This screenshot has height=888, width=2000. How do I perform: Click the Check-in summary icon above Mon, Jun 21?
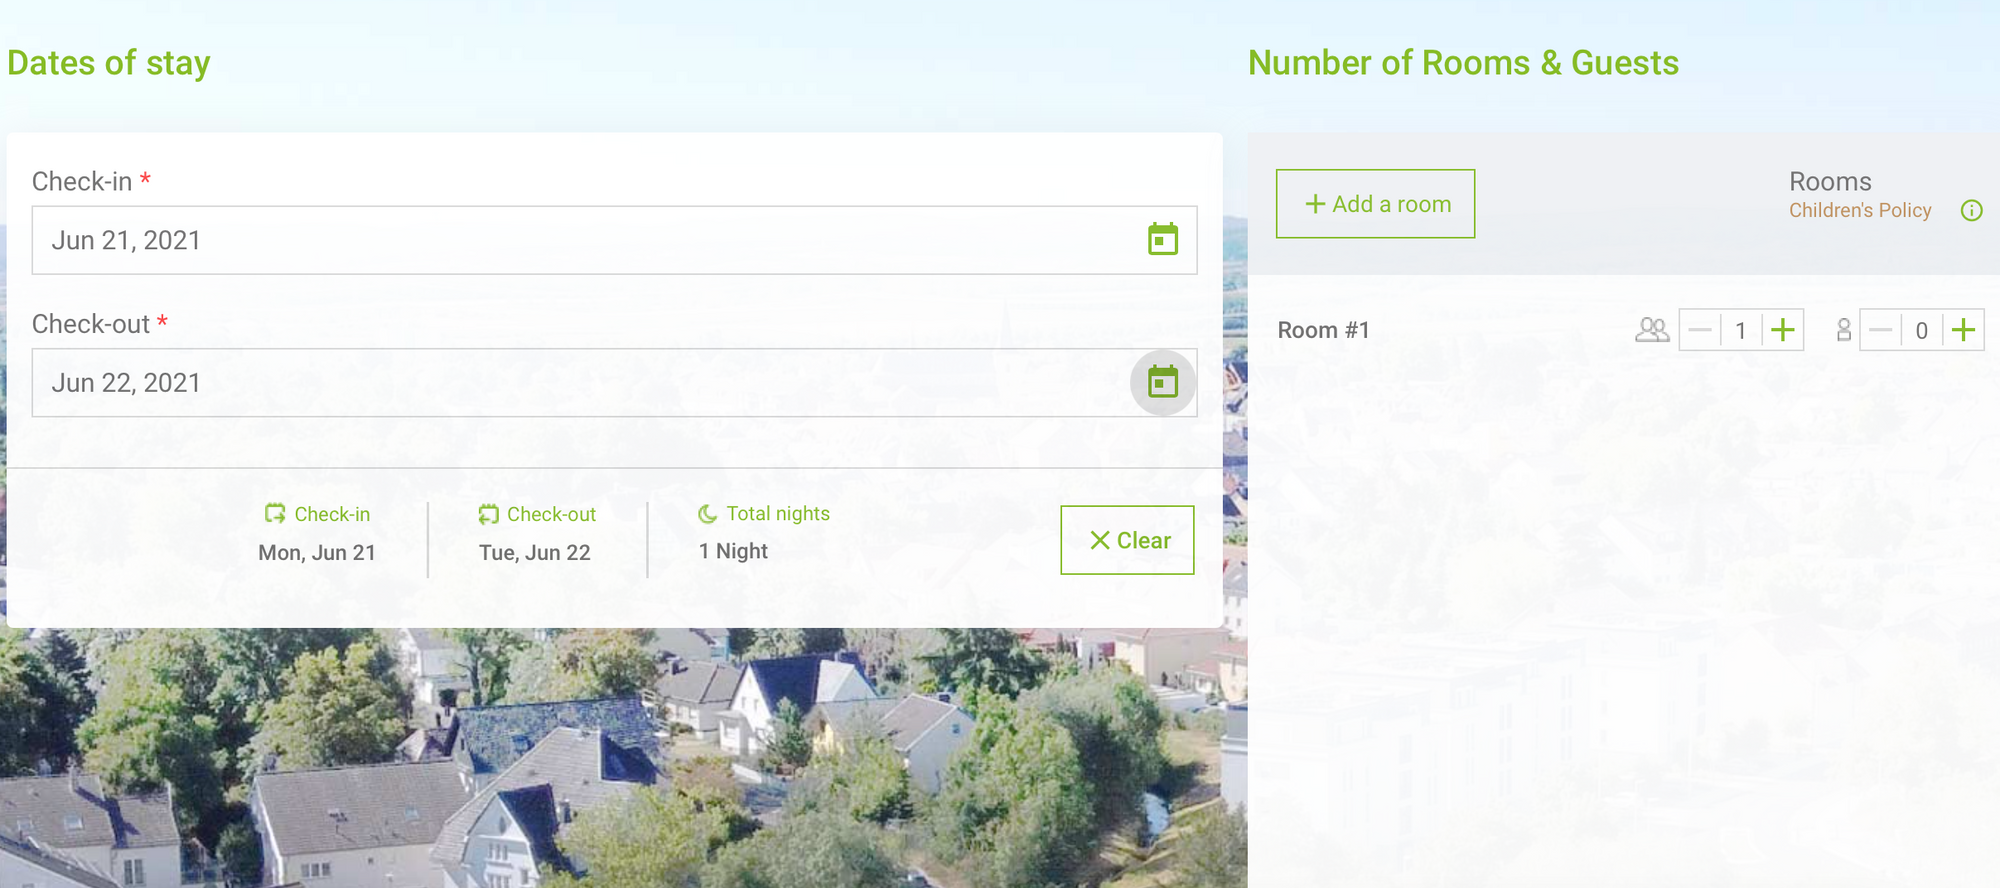275,513
